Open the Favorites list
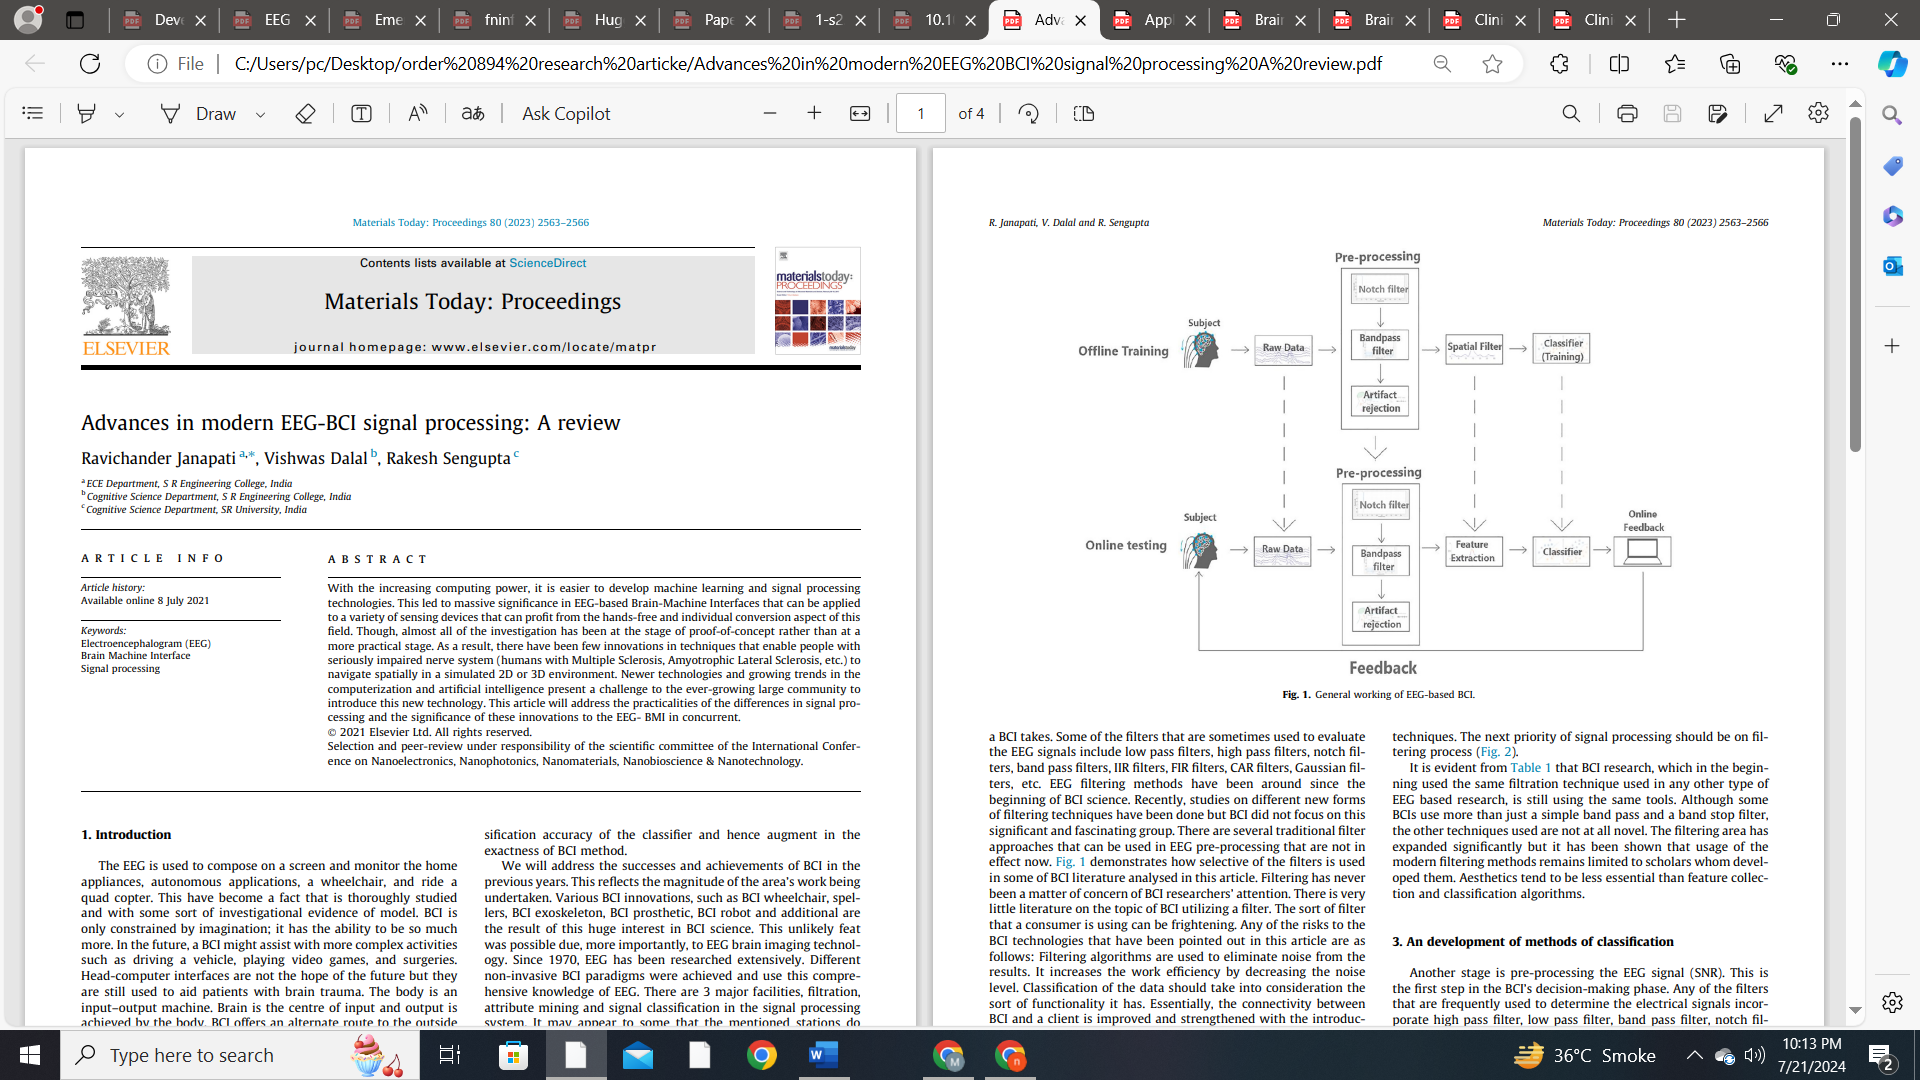This screenshot has height=1080, width=1920. pyautogui.click(x=1675, y=64)
